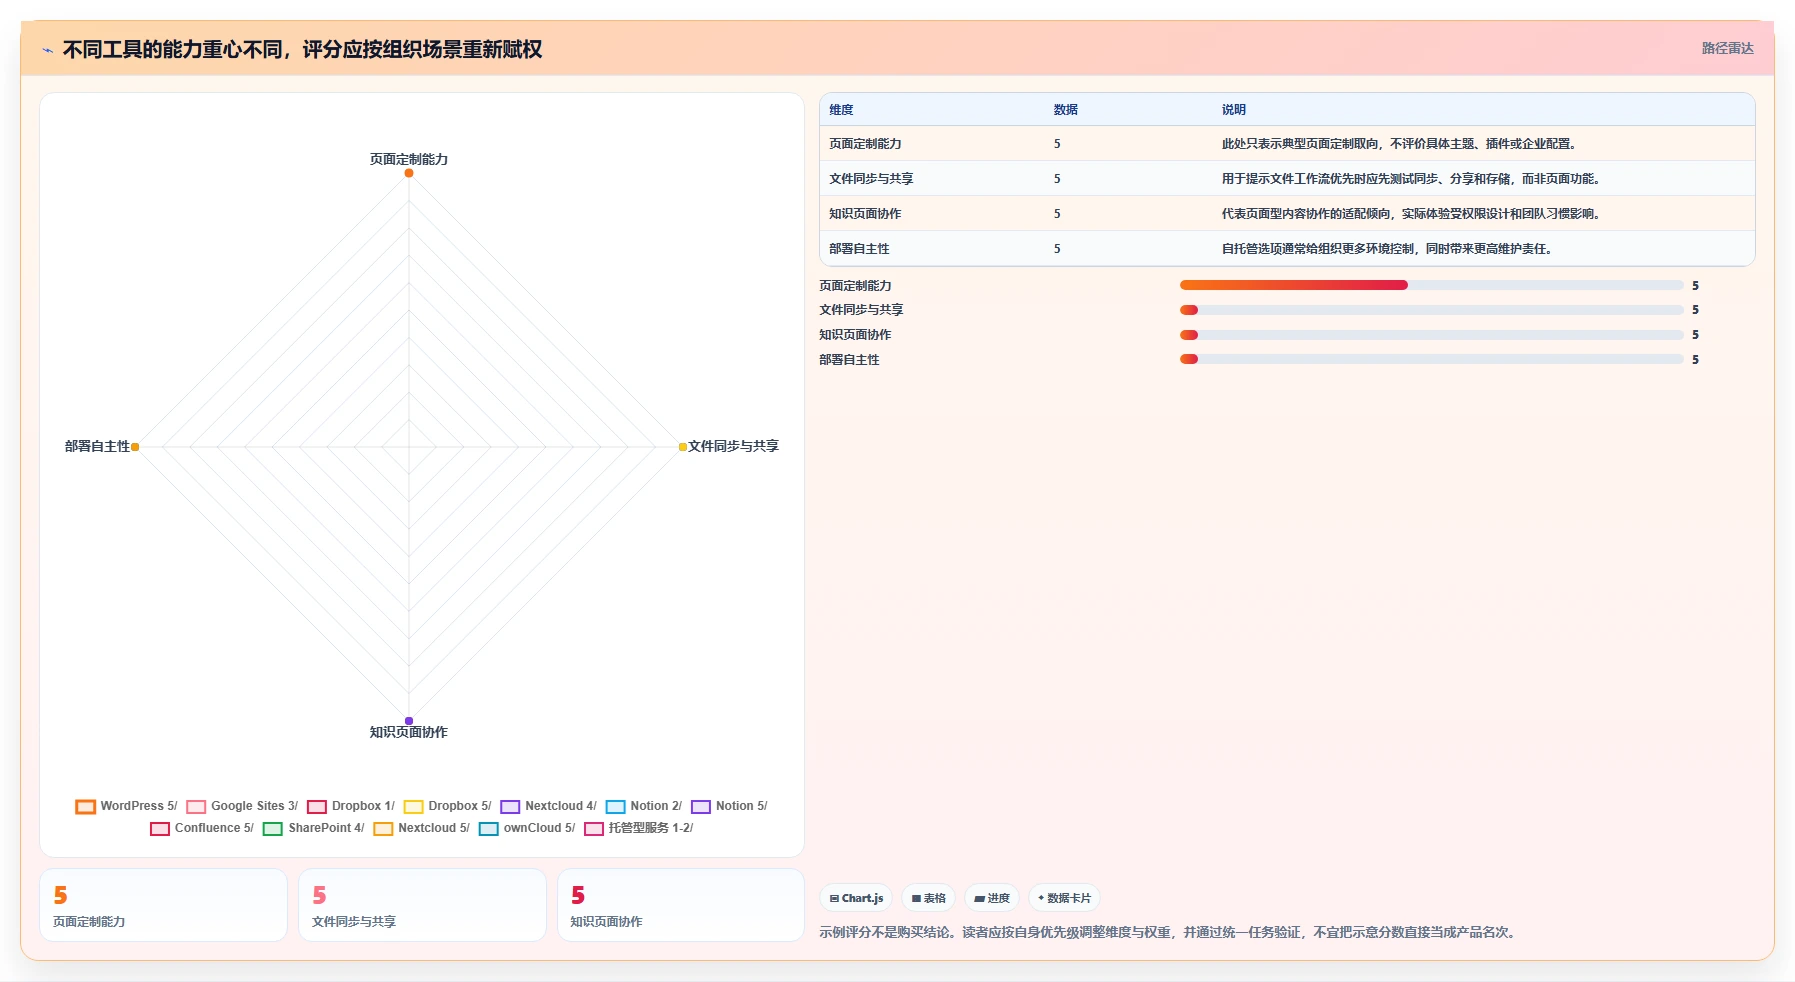Click the 页面定制能力 progress bar
The height and width of the screenshot is (982, 1795).
pos(1432,285)
